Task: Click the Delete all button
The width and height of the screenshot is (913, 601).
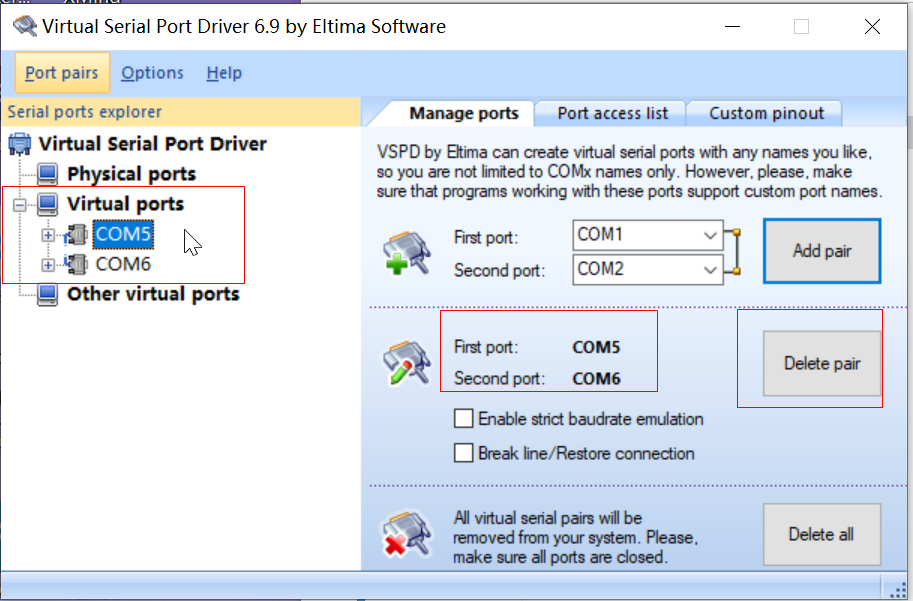Action: pyautogui.click(x=822, y=534)
